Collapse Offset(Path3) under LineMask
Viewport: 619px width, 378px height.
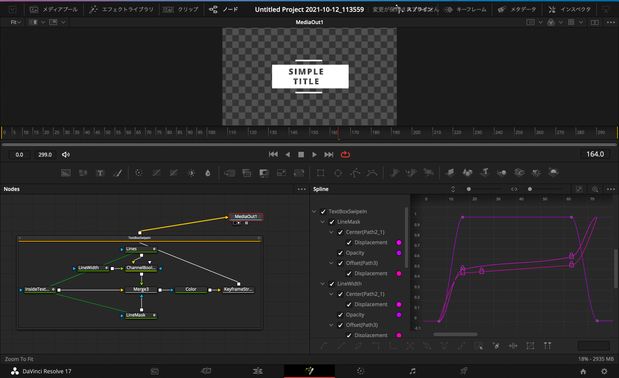tap(332, 263)
